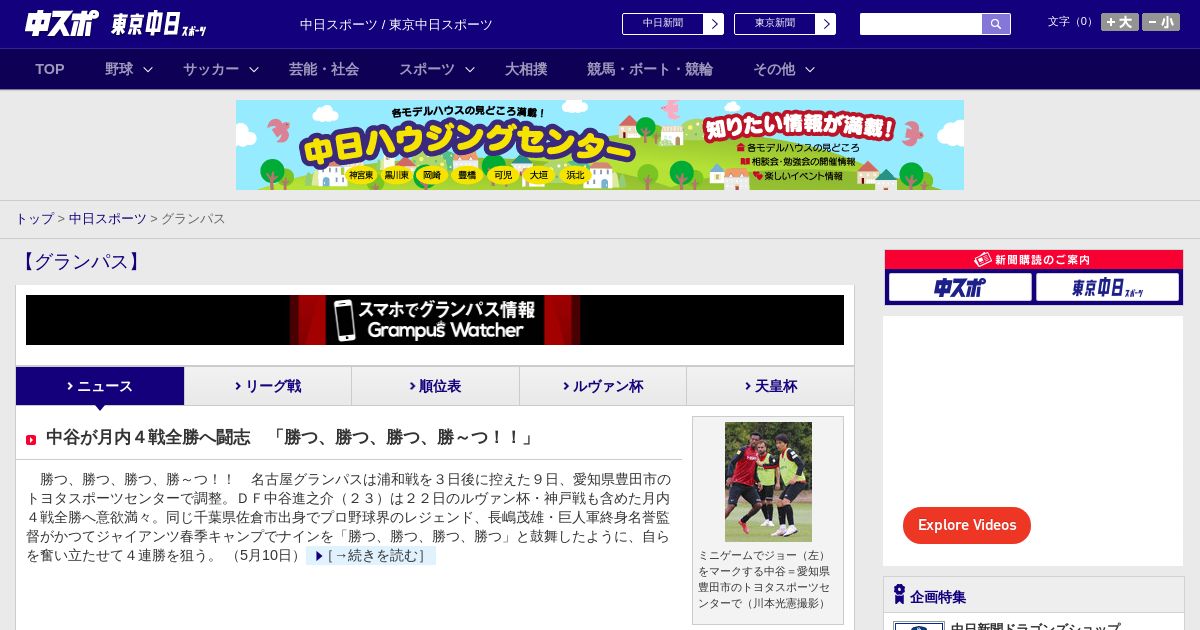Expand the その他 navigation menu
The width and height of the screenshot is (1200, 630).
pos(784,69)
